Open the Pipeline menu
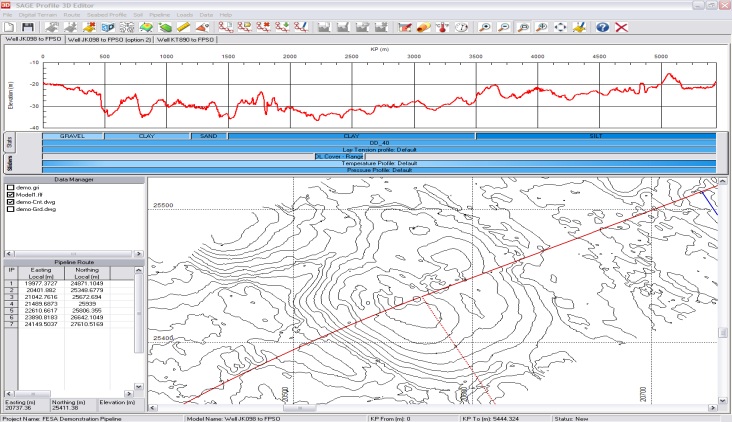The width and height of the screenshot is (732, 422). (159, 16)
